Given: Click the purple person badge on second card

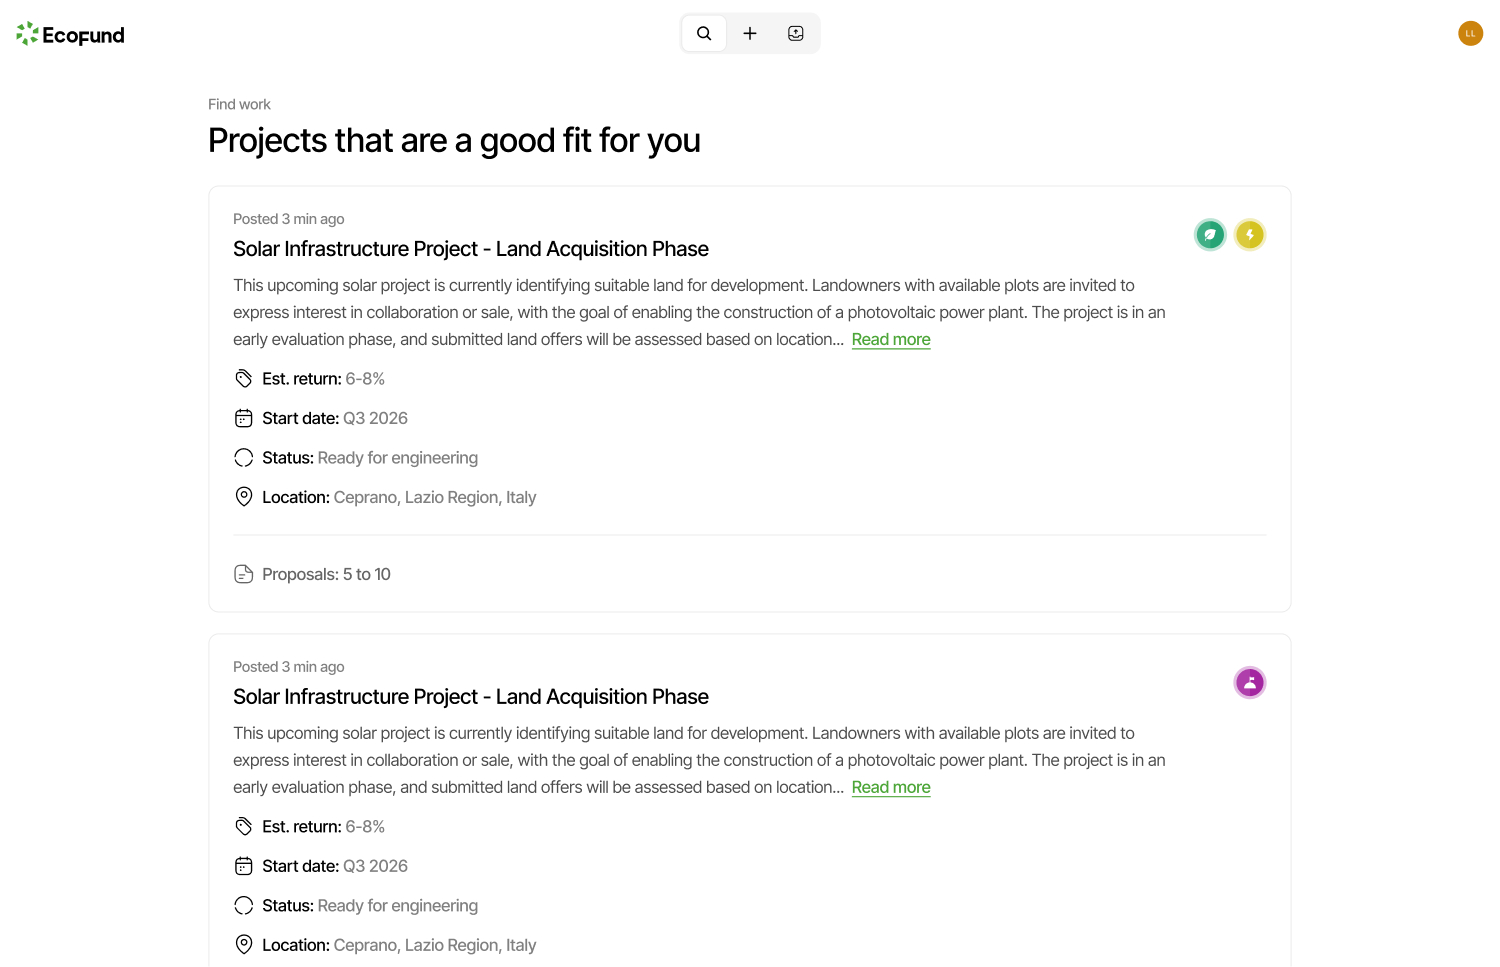Looking at the screenshot, I should tap(1250, 683).
